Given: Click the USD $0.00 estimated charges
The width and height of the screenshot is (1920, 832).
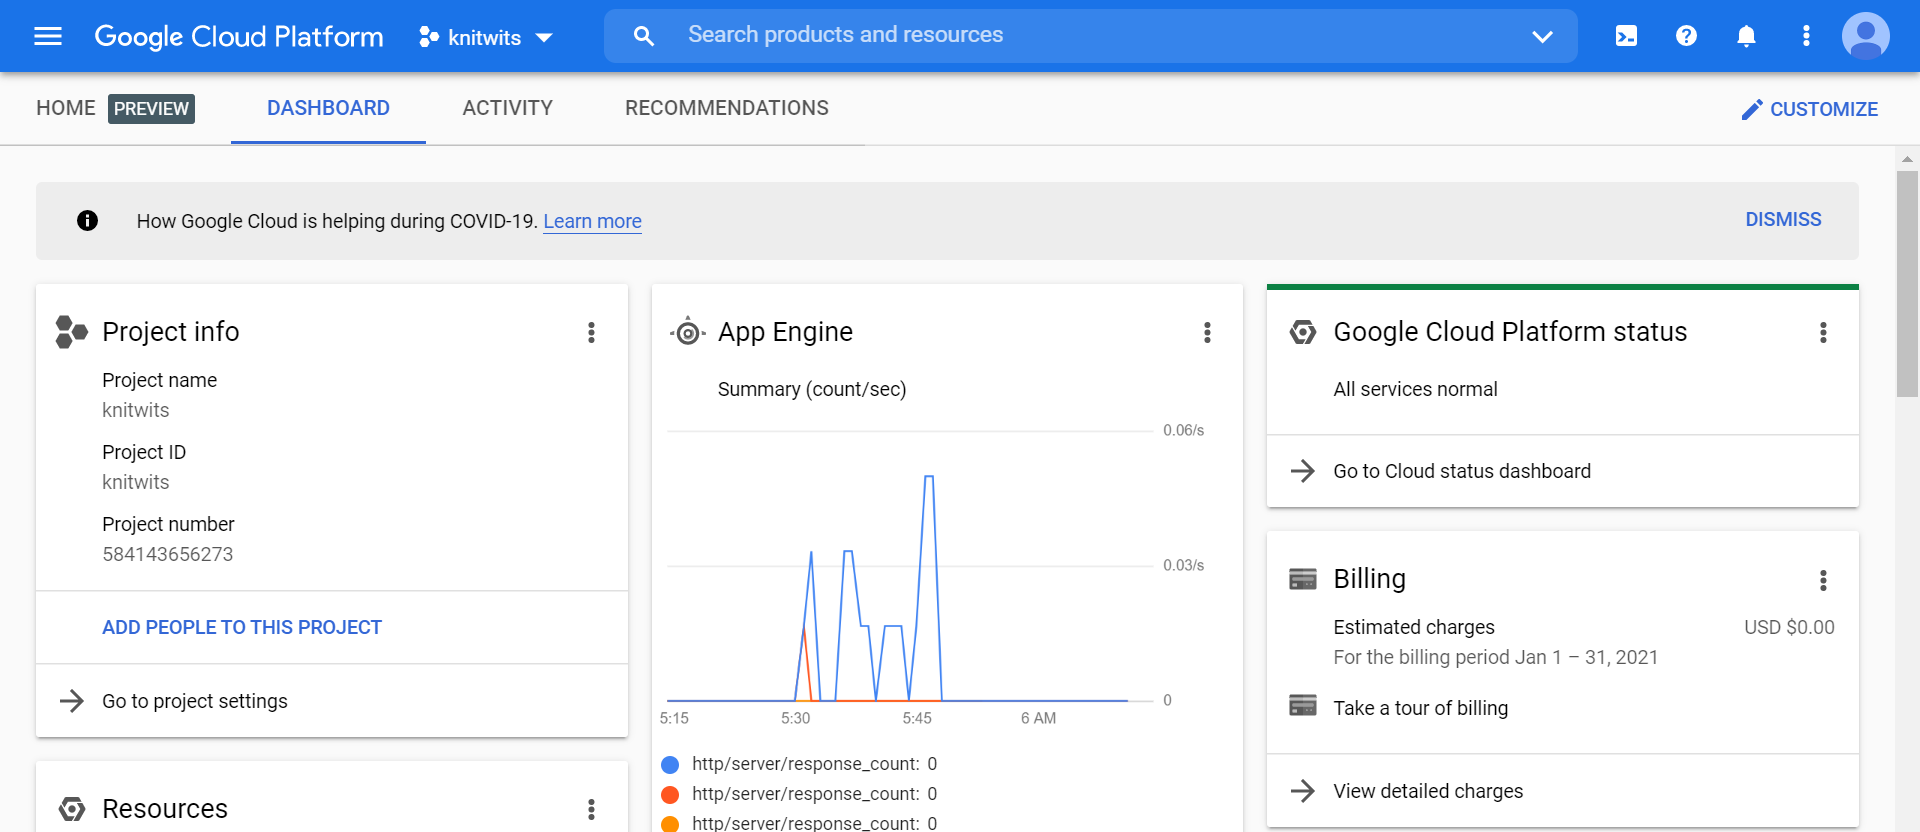Looking at the screenshot, I should [1789, 627].
